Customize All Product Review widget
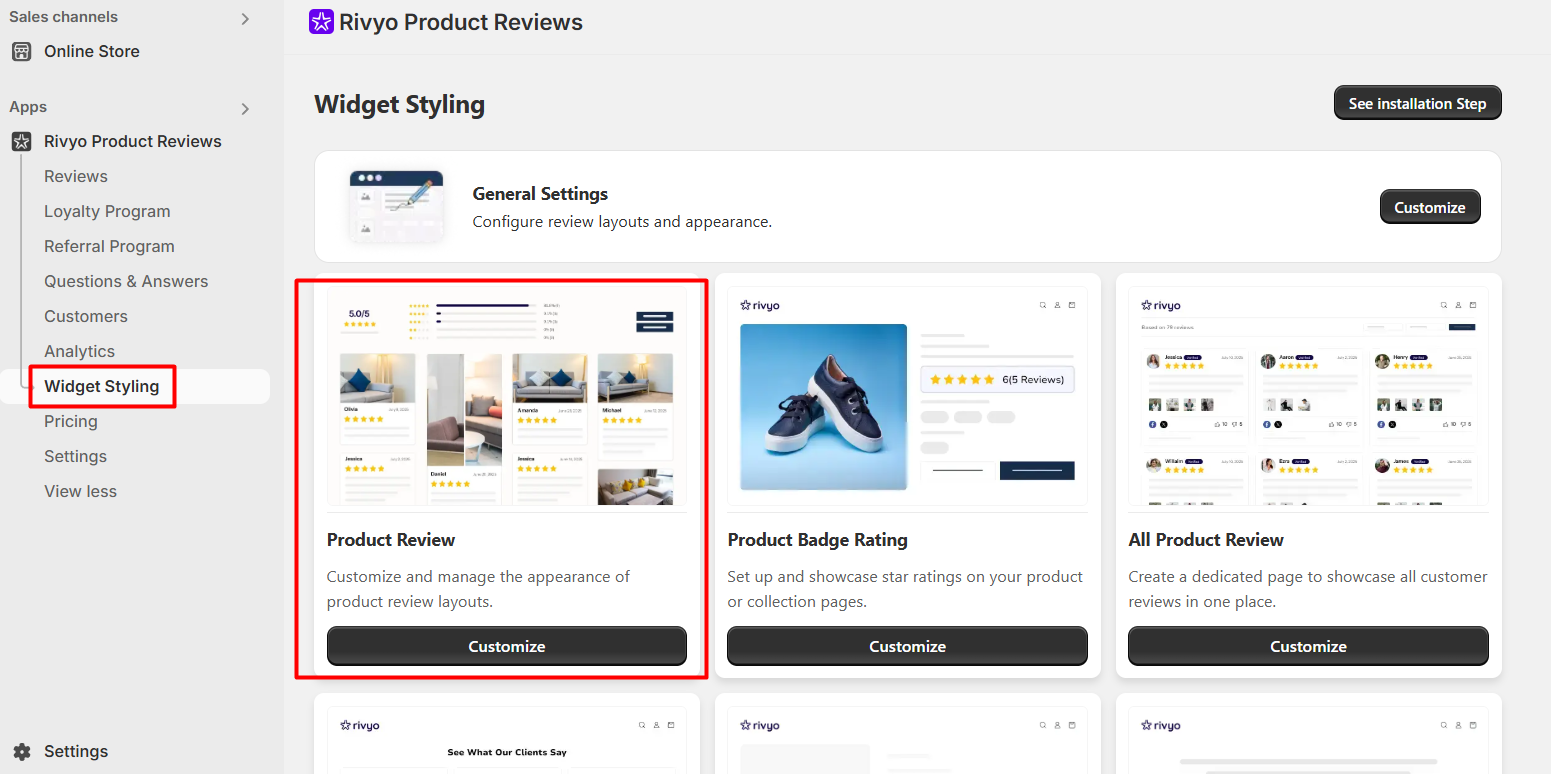This screenshot has height=774, width=1551. 1308,646
